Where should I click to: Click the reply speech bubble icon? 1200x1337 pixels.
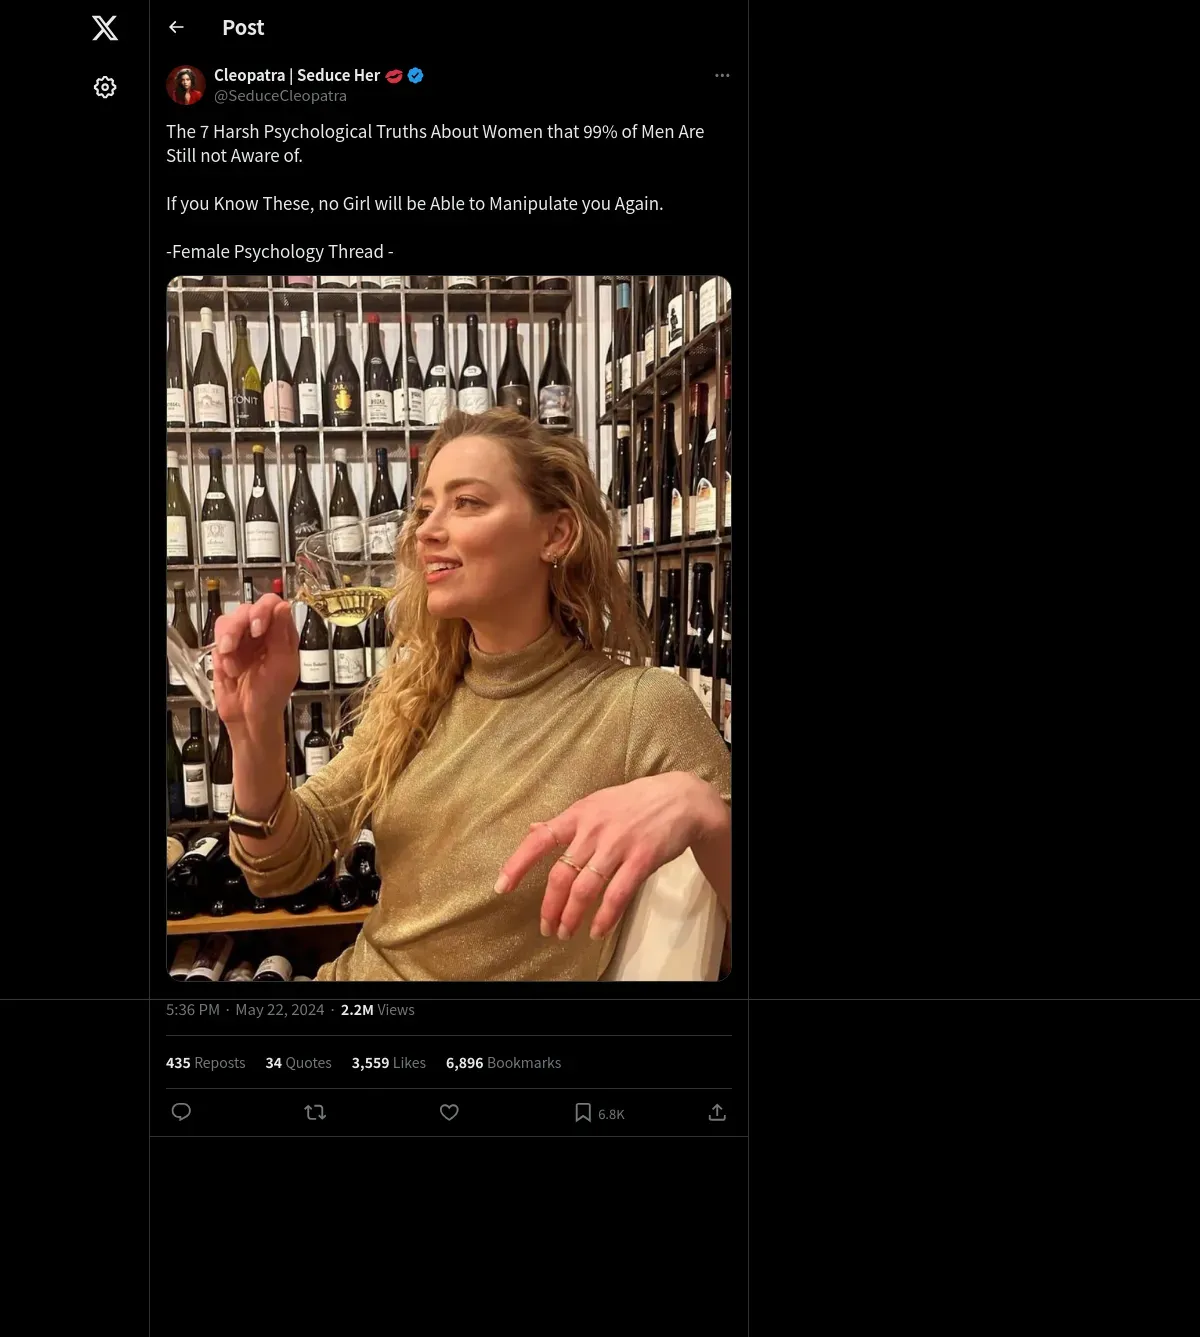[x=181, y=1112]
